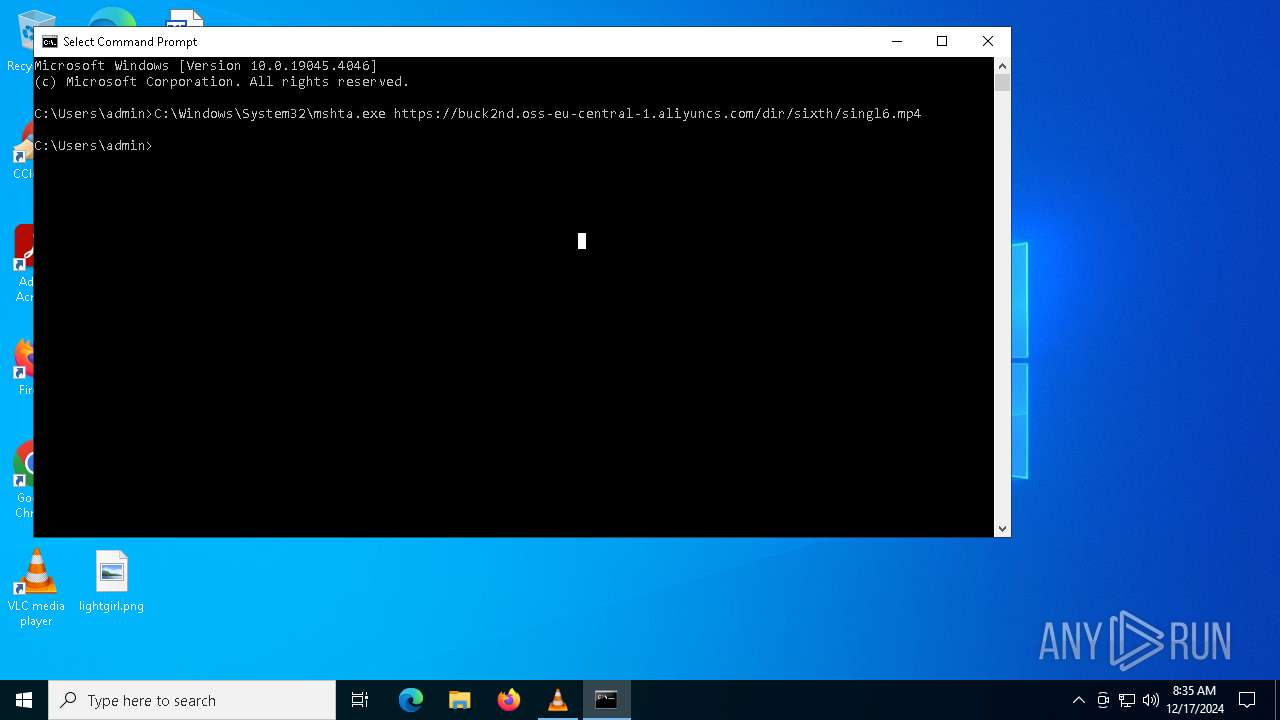This screenshot has width=1280, height=720.
Task: Click the Command Prompt taskbar button
Action: coord(607,700)
